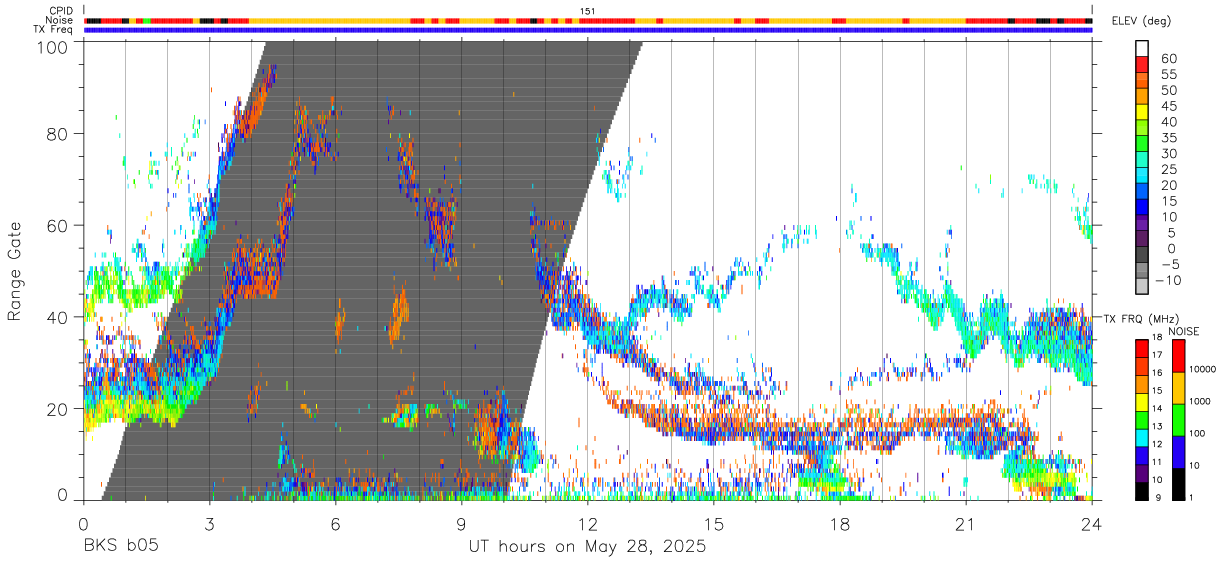Click 'UT hours on May 28, 2025' label
The height and width of the screenshot is (567, 1228).
(x=588, y=546)
